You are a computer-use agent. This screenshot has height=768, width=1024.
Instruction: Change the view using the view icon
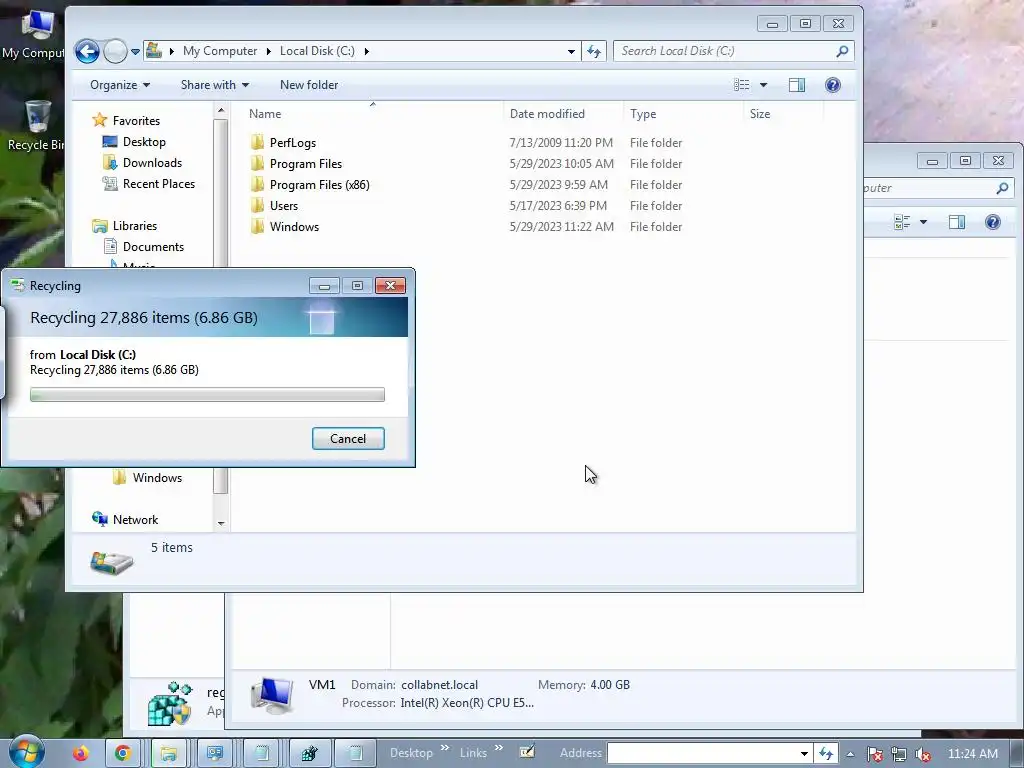pyautogui.click(x=742, y=85)
